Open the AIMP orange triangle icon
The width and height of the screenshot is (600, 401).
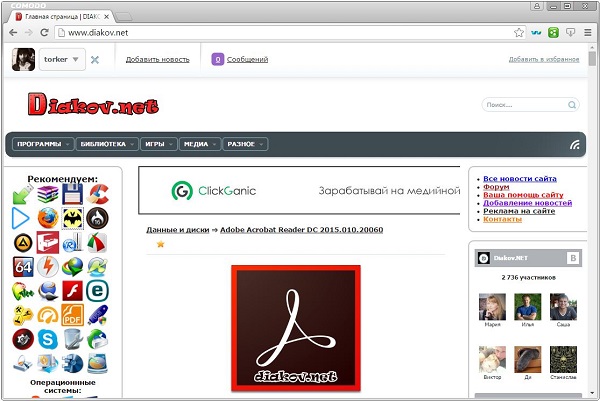point(23,243)
